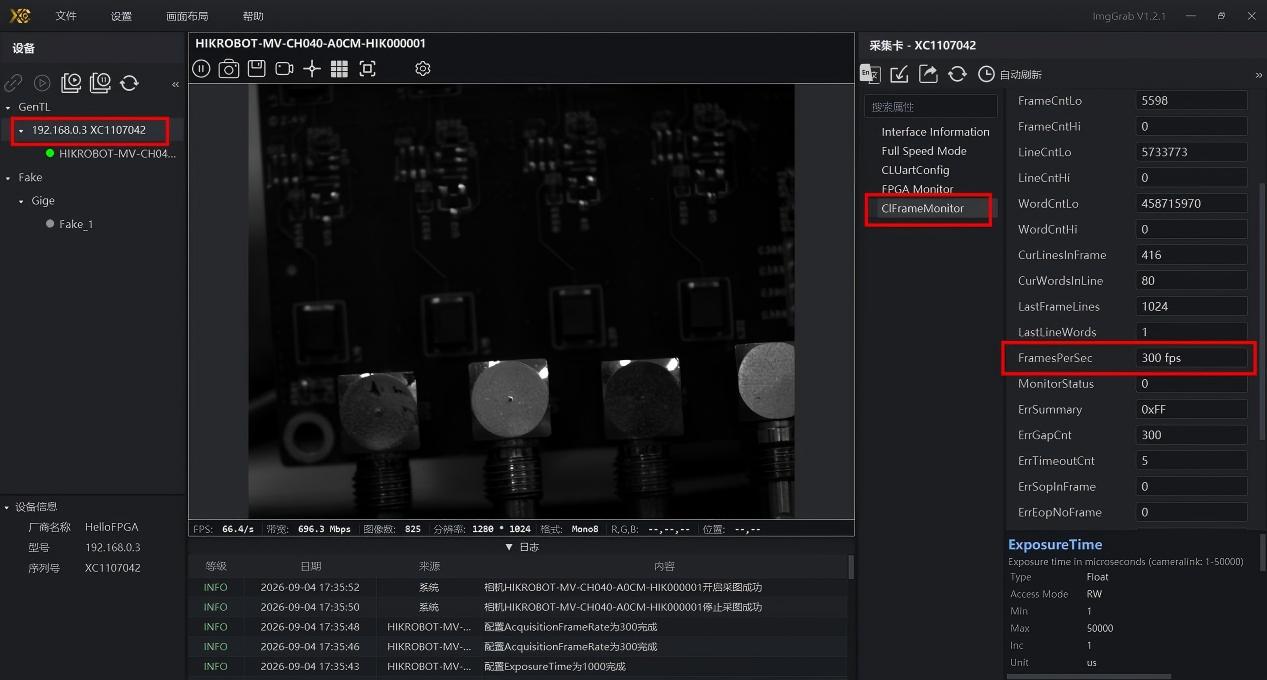Viewport: 1267px width, 680px height.
Task: Start video recording with the camcorder icon
Action: coord(284,68)
